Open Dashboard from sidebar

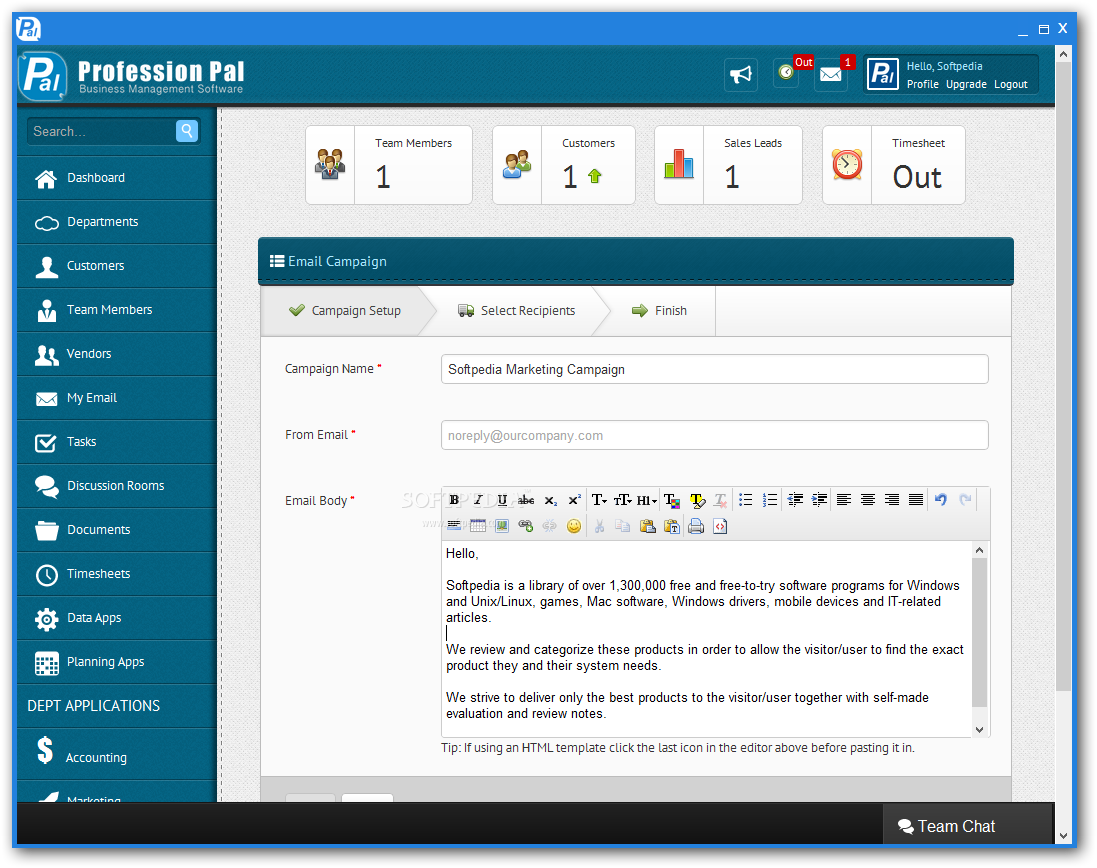pos(116,178)
